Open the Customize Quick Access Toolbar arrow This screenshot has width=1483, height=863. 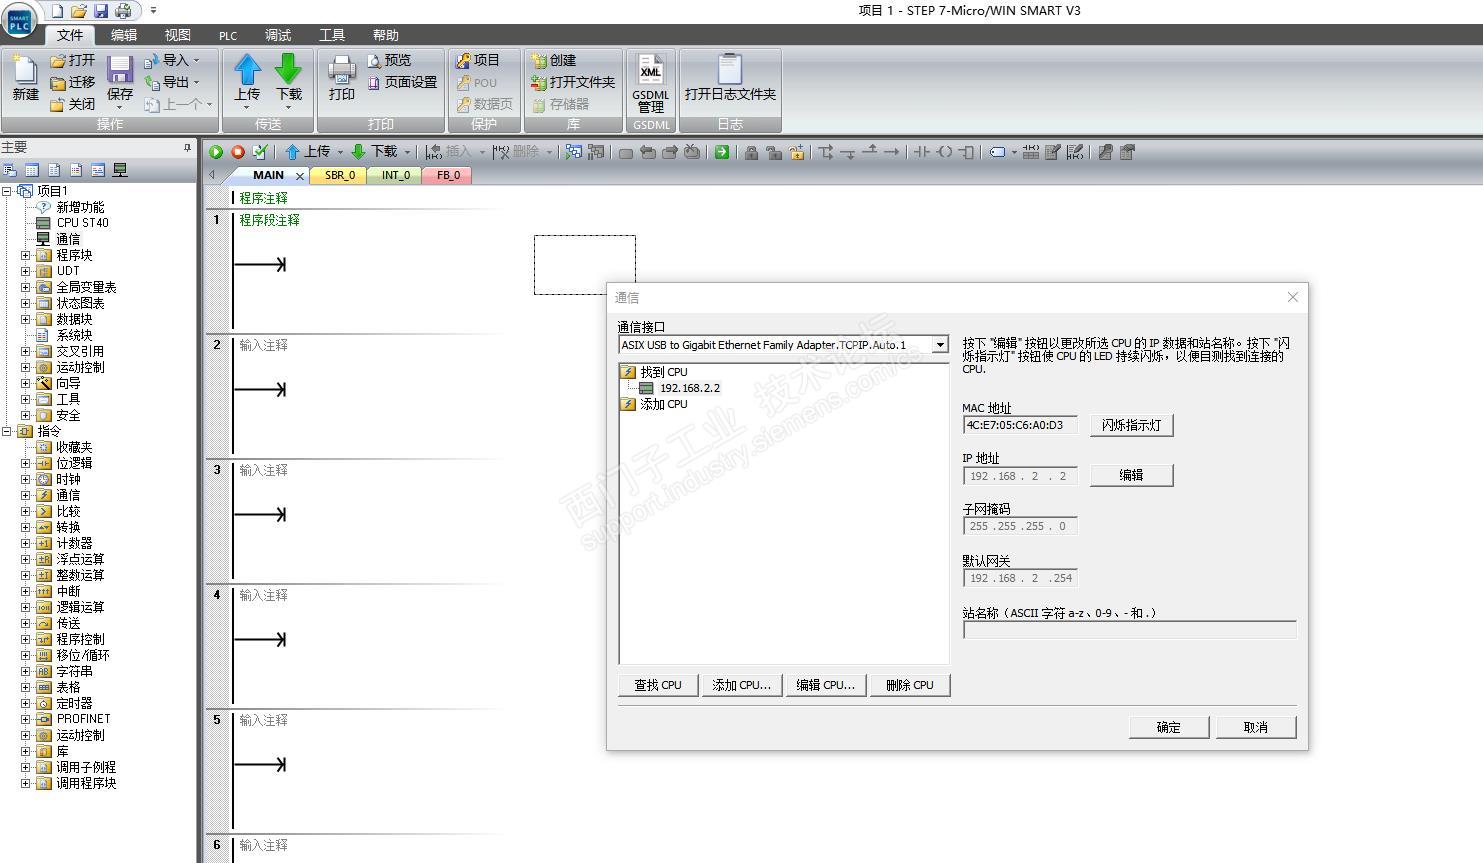click(153, 11)
